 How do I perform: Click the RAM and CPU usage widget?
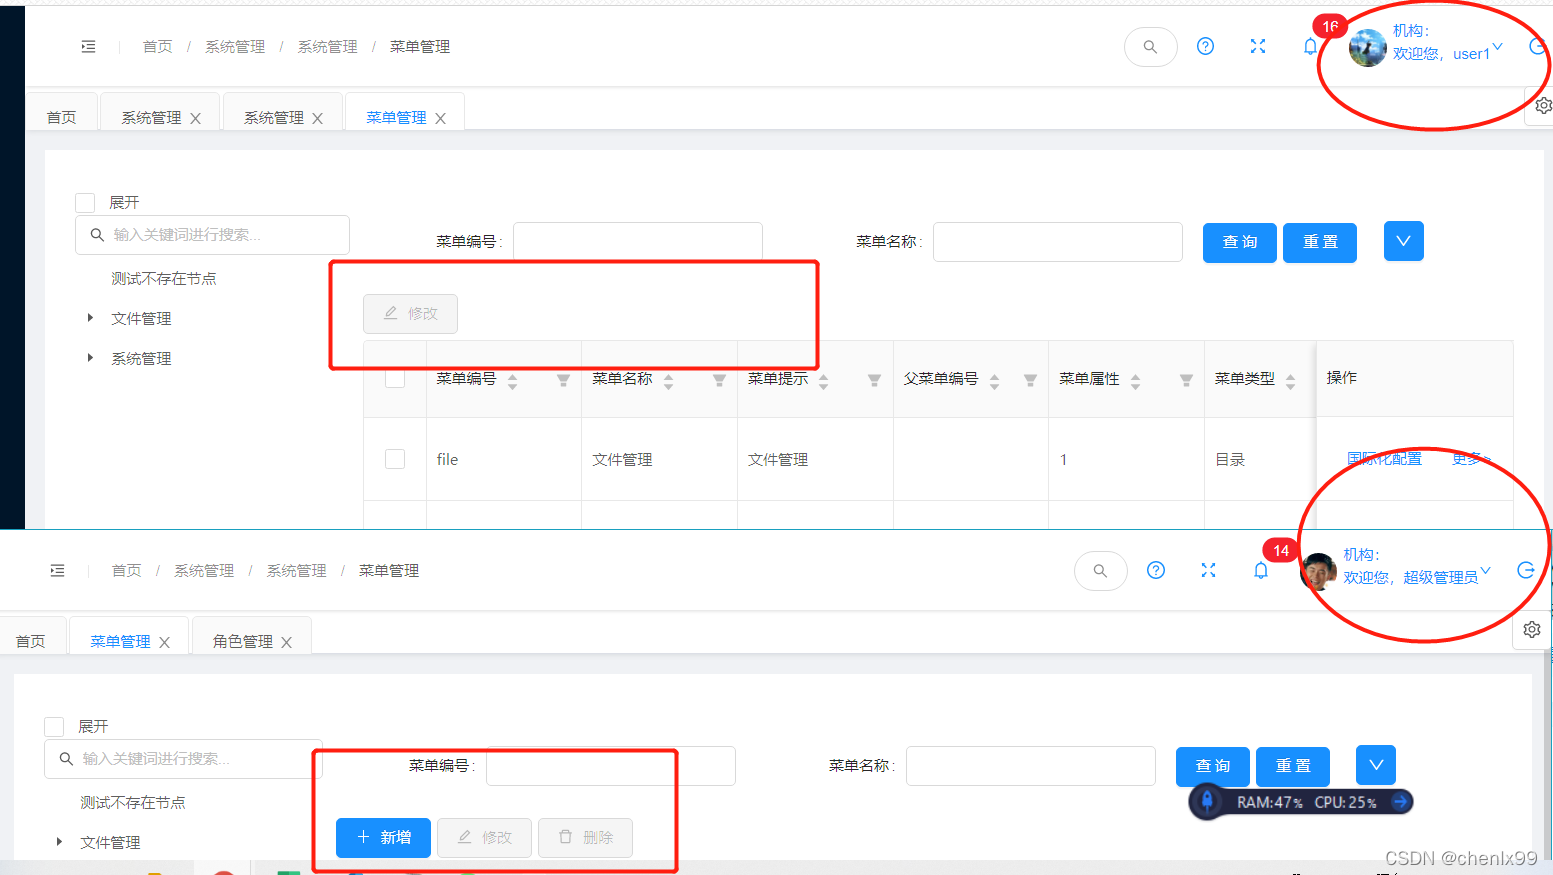[x=1300, y=801]
